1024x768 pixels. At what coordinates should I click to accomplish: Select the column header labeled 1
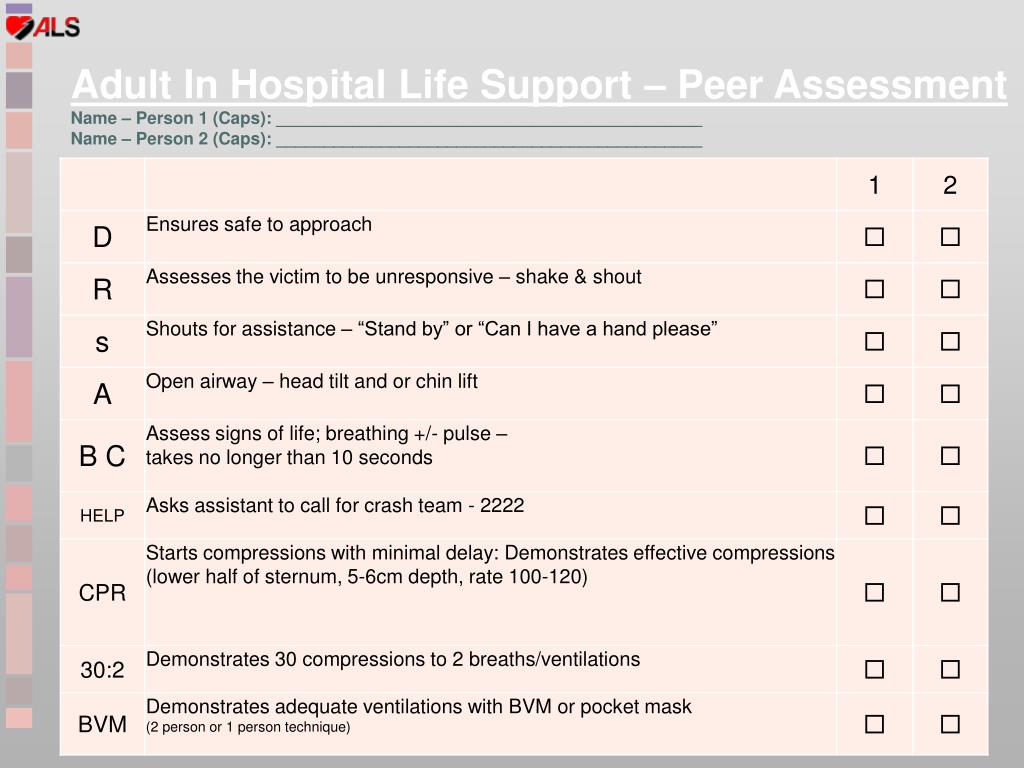pos(875,185)
